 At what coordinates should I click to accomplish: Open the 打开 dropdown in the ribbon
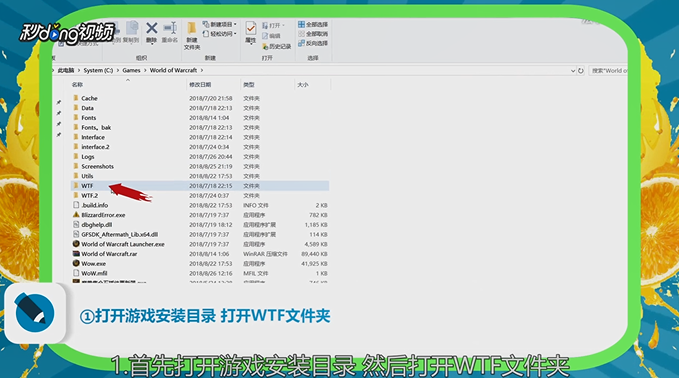[273, 26]
